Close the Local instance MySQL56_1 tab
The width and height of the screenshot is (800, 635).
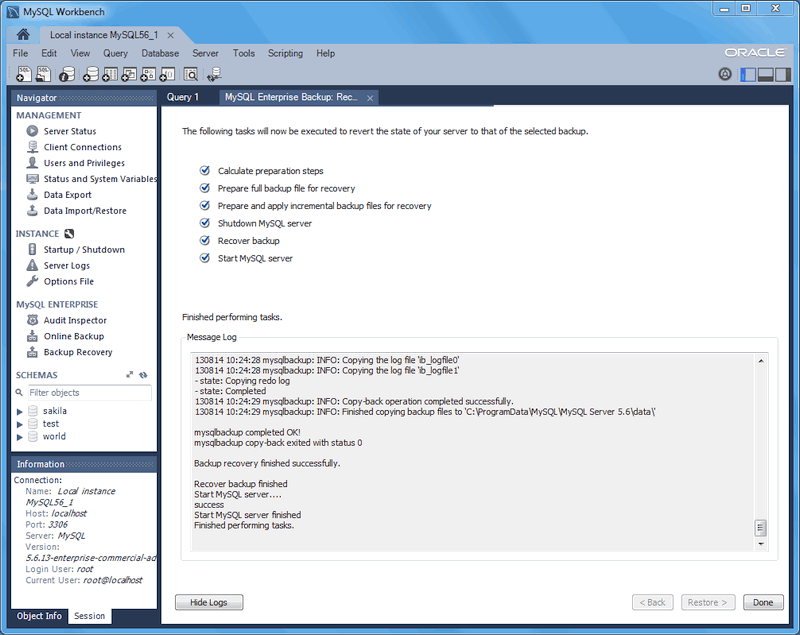pyautogui.click(x=170, y=35)
